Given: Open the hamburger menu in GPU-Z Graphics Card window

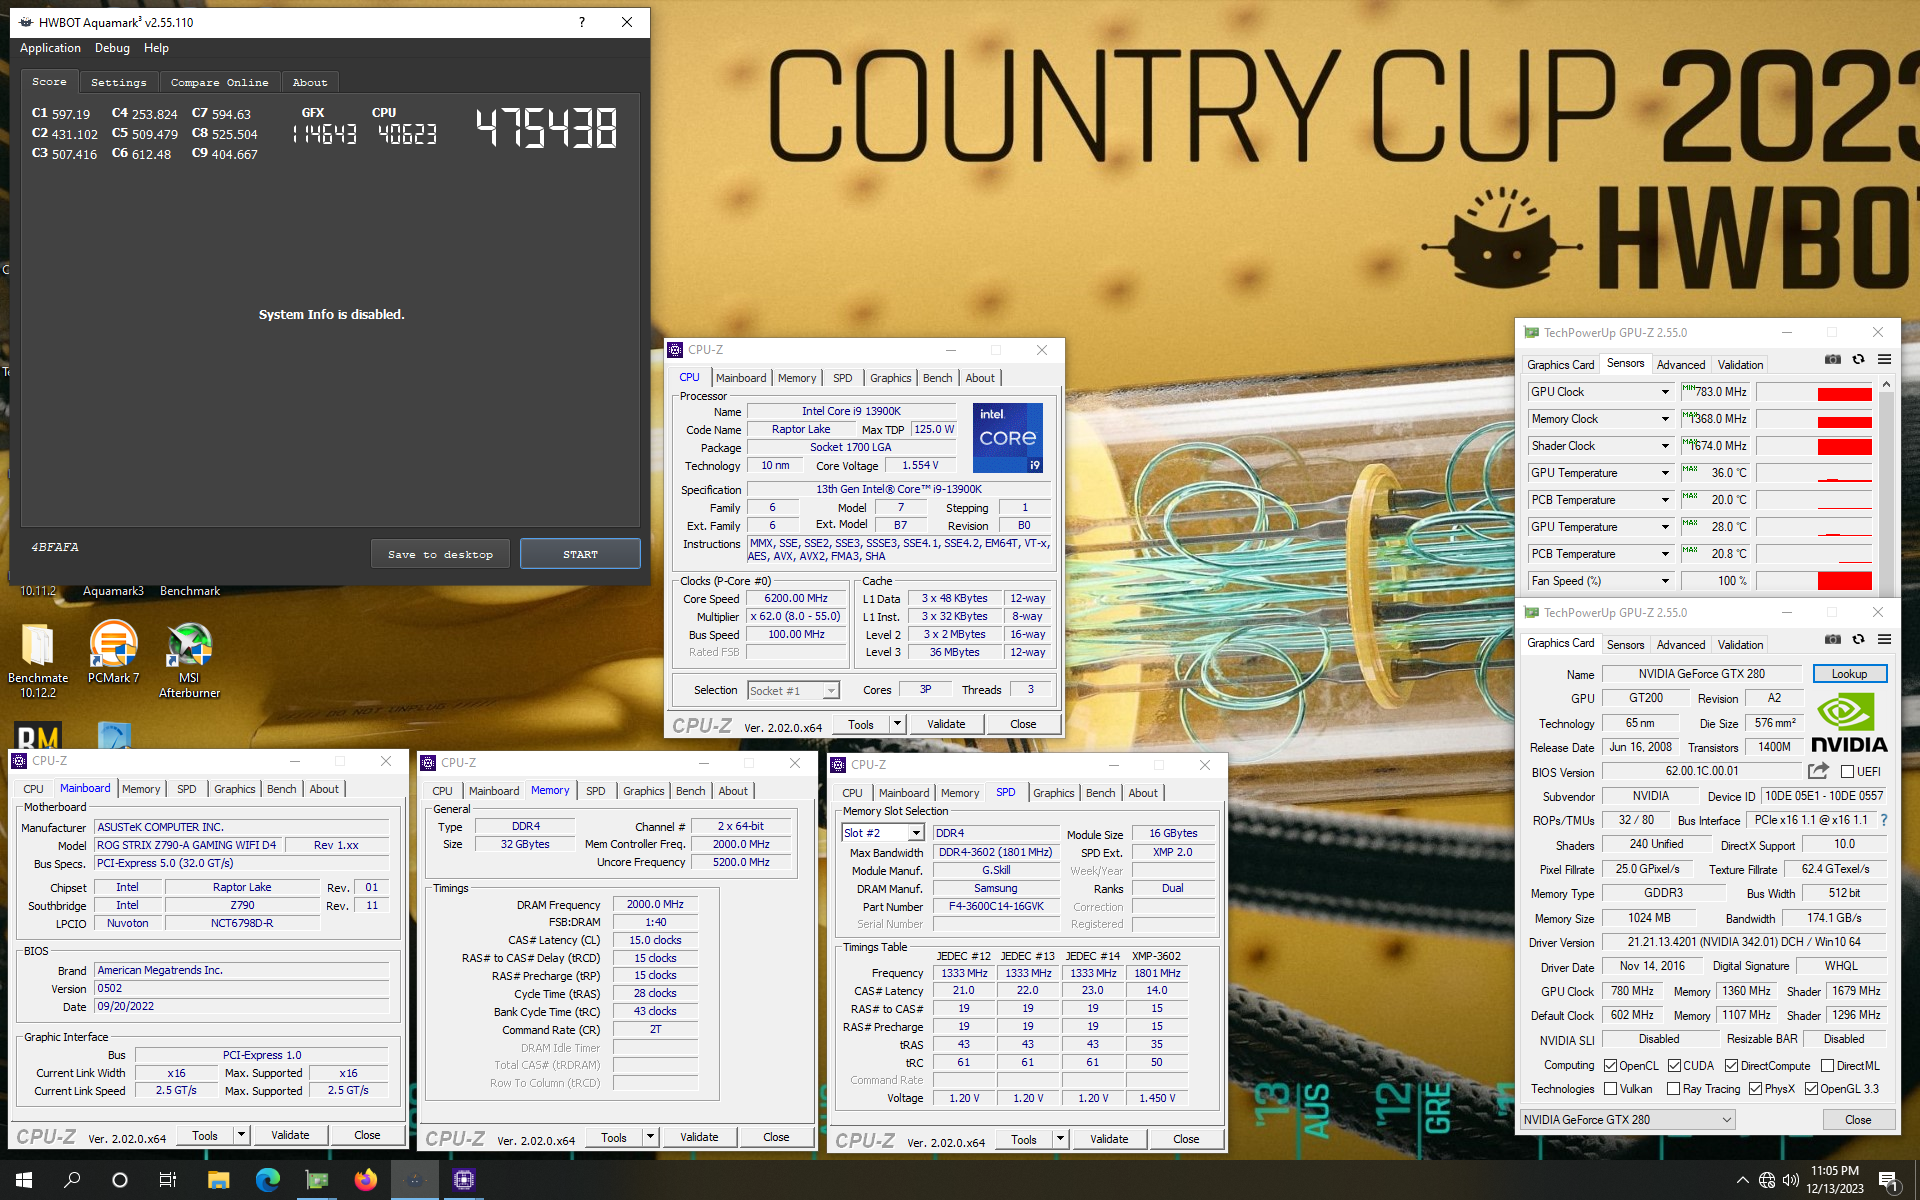Looking at the screenshot, I should coord(1884,640).
